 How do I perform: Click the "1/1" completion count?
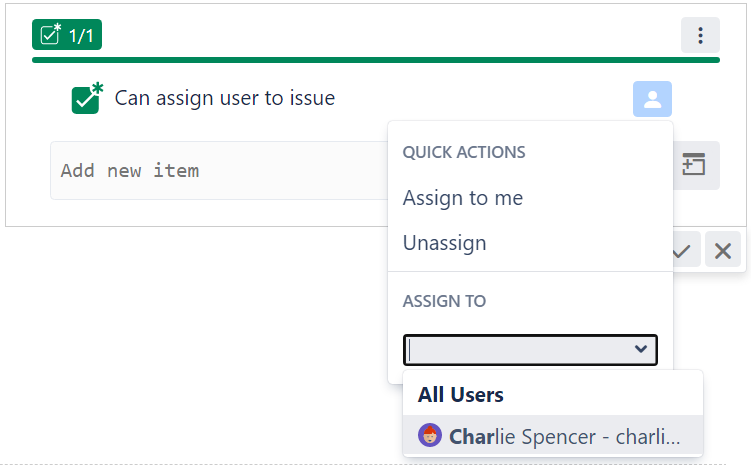pyautogui.click(x=80, y=36)
